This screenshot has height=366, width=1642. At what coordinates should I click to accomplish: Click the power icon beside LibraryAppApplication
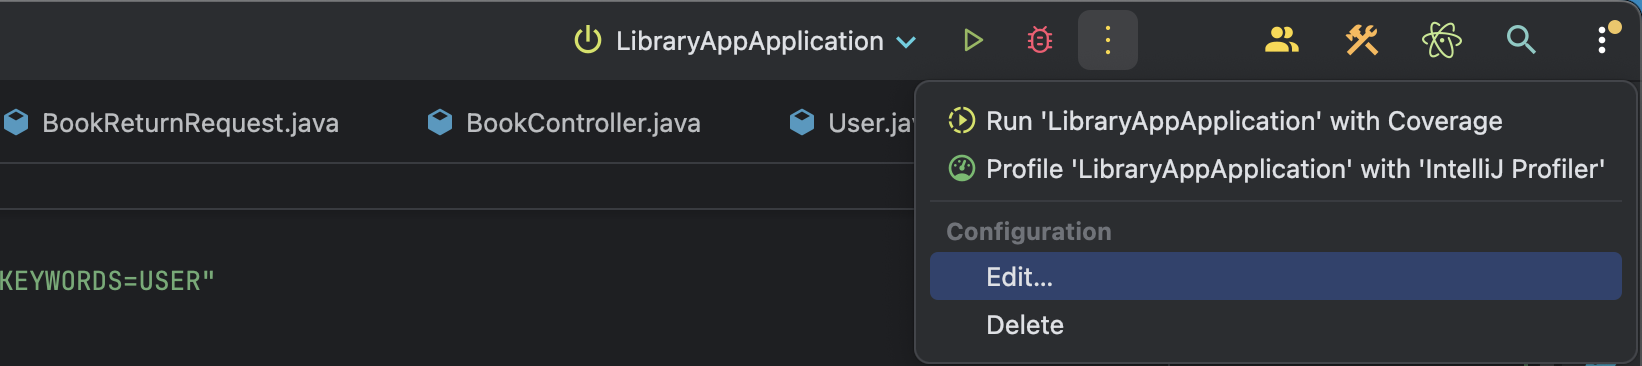[x=588, y=40]
